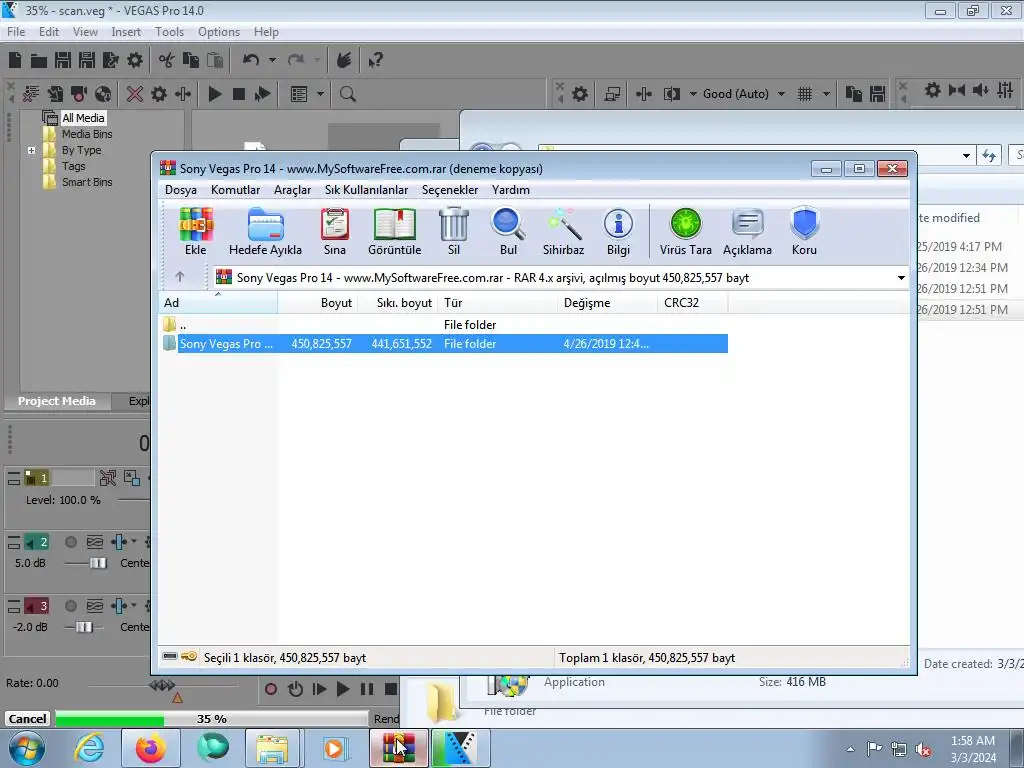The image size is (1024, 768).
Task: Cancel the VEGAS render
Action: [x=27, y=718]
